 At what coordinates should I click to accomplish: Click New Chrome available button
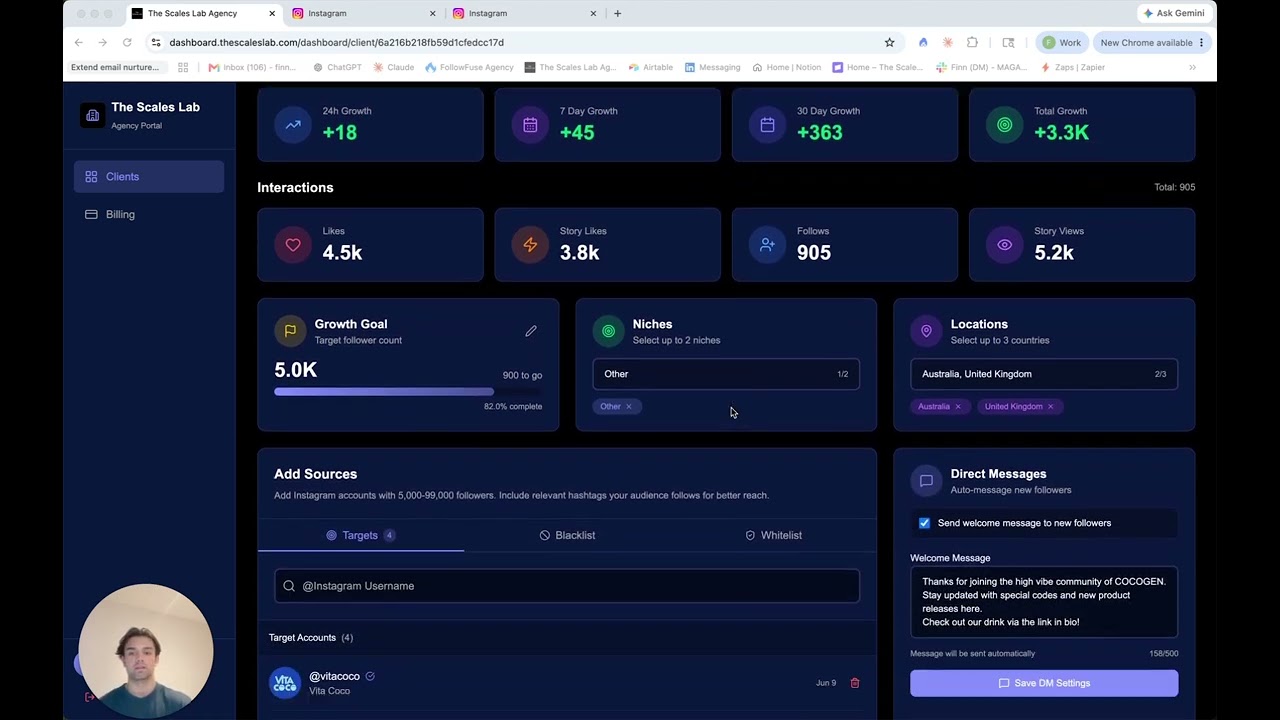(1152, 42)
